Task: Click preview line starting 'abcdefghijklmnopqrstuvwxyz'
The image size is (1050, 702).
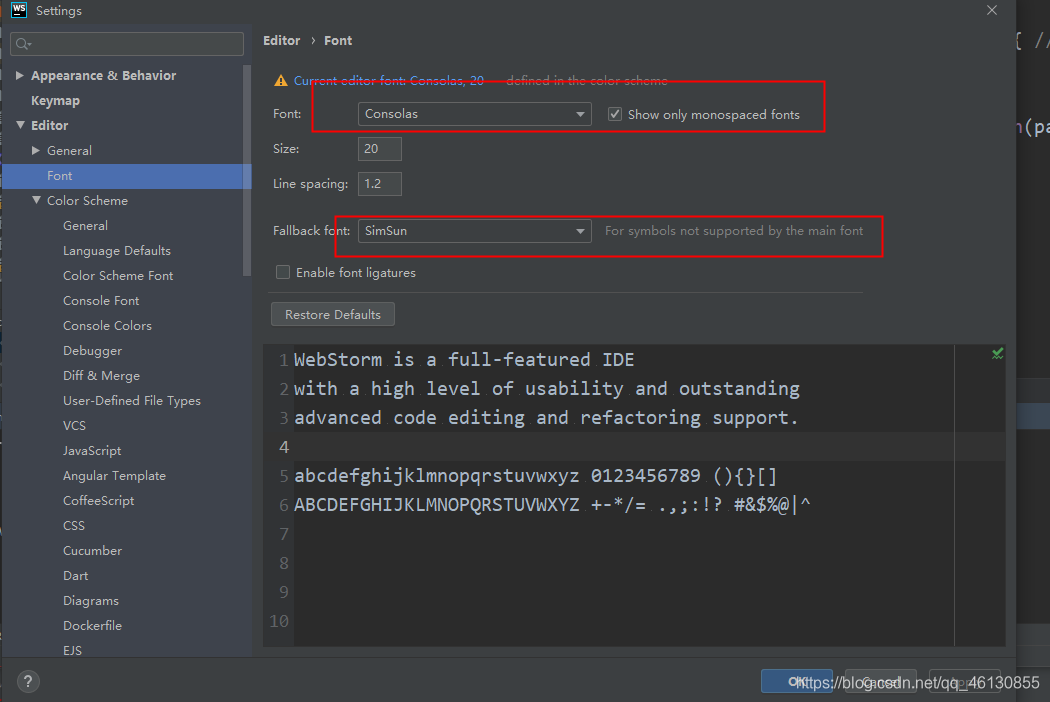Action: point(536,476)
